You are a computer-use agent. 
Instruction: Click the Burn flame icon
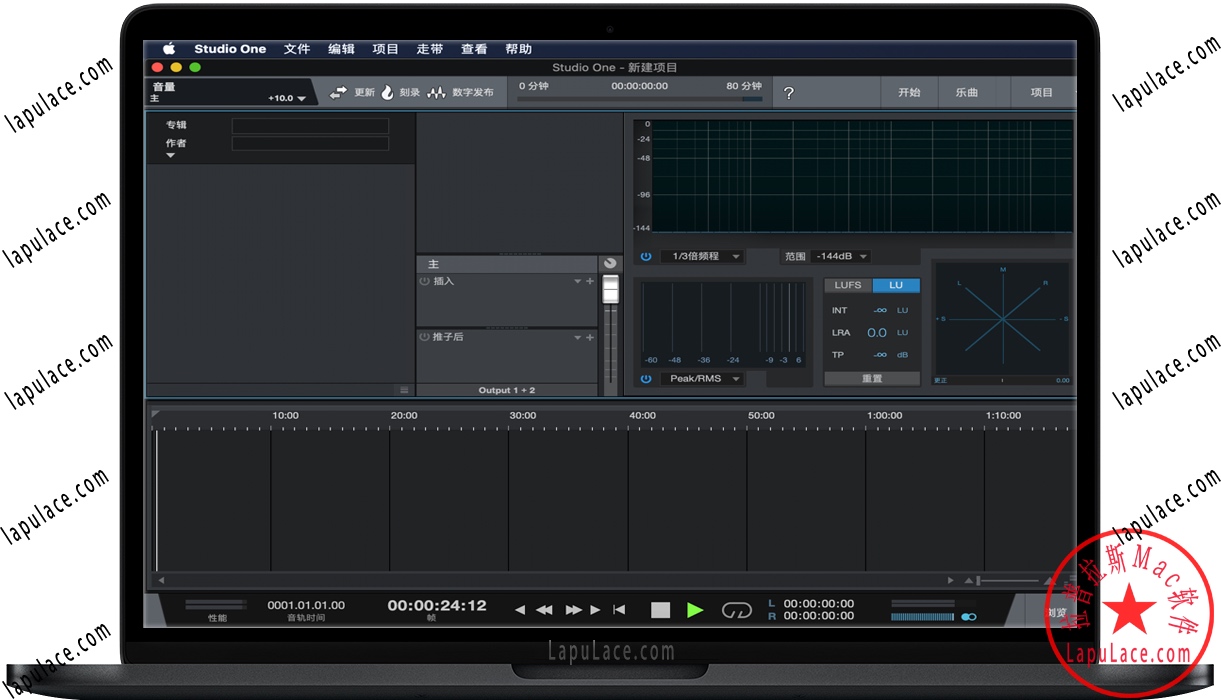pos(388,92)
